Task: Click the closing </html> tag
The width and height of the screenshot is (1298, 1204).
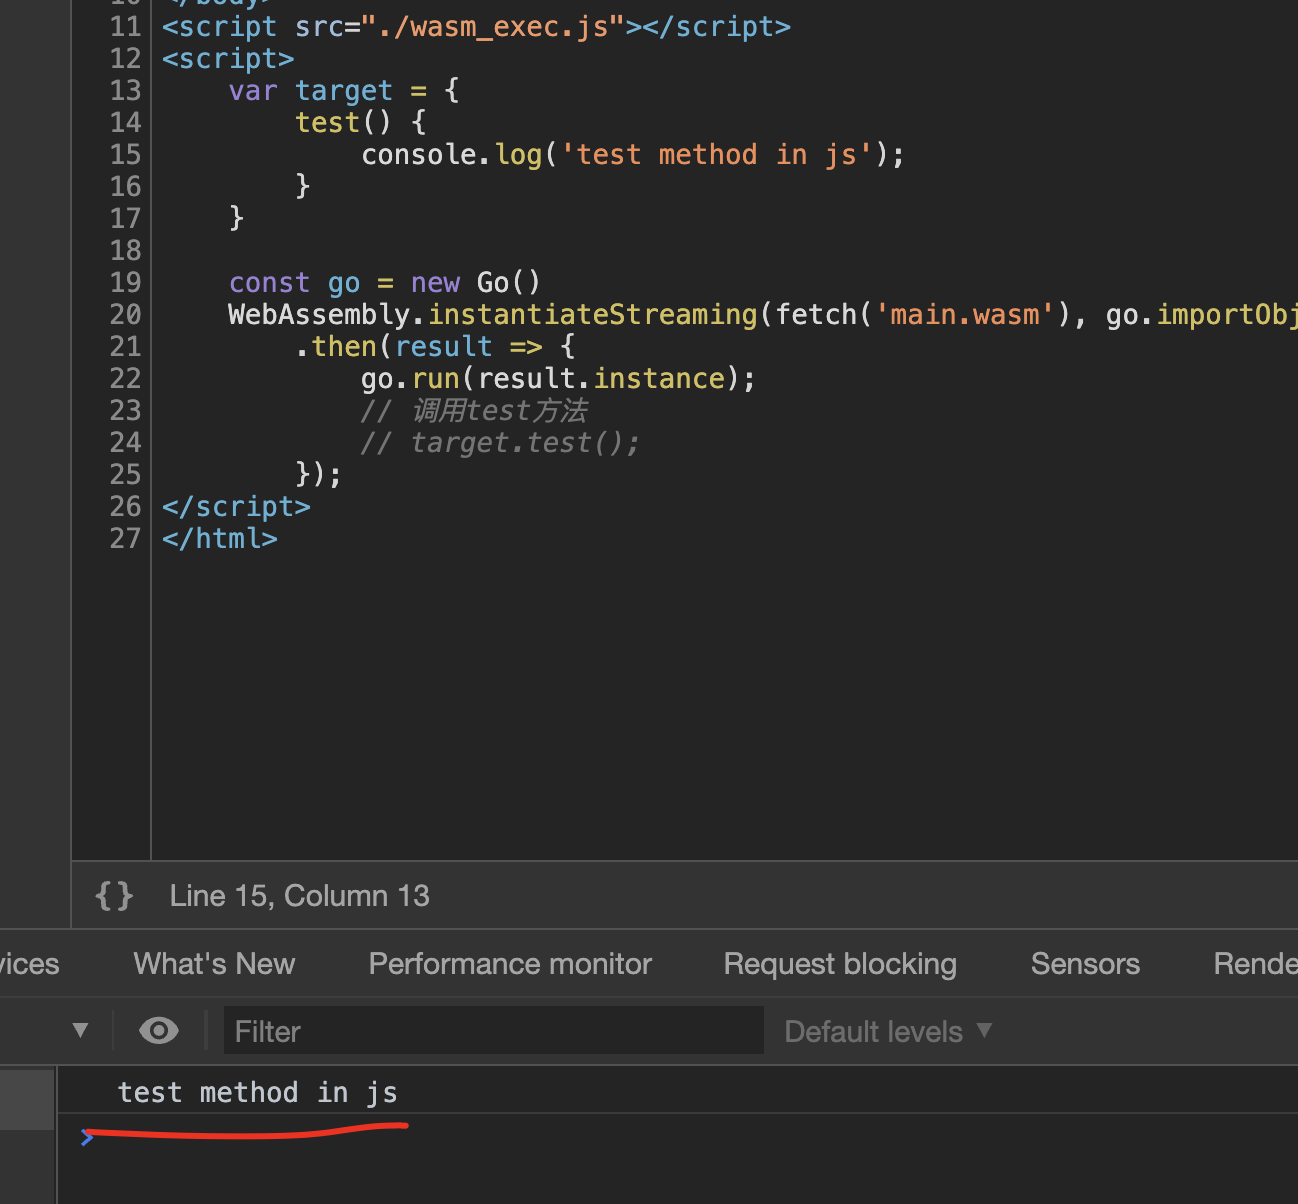Action: click(220, 538)
